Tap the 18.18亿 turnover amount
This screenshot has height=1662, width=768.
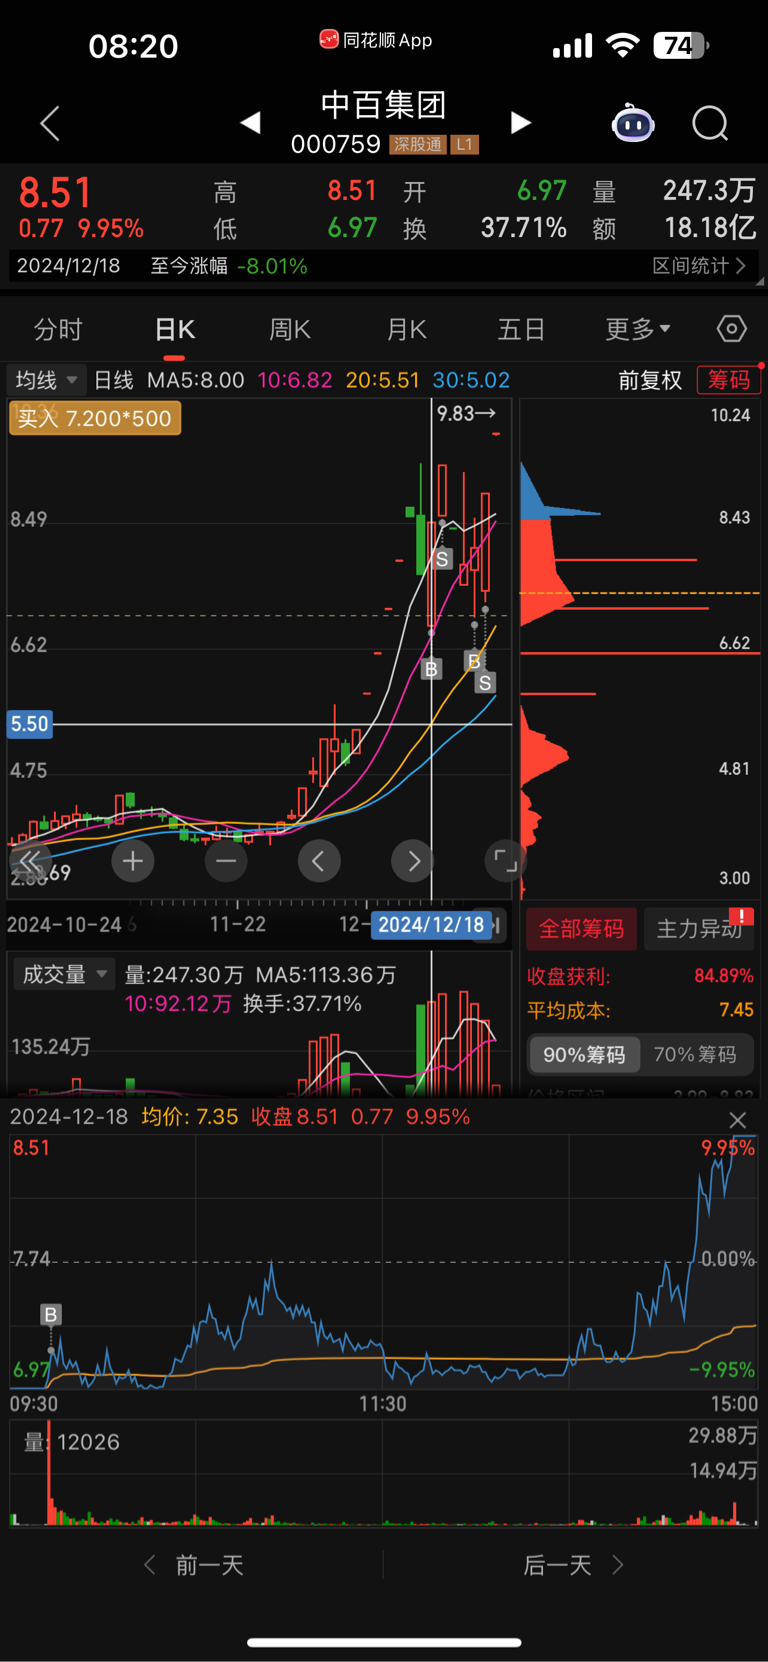710,228
